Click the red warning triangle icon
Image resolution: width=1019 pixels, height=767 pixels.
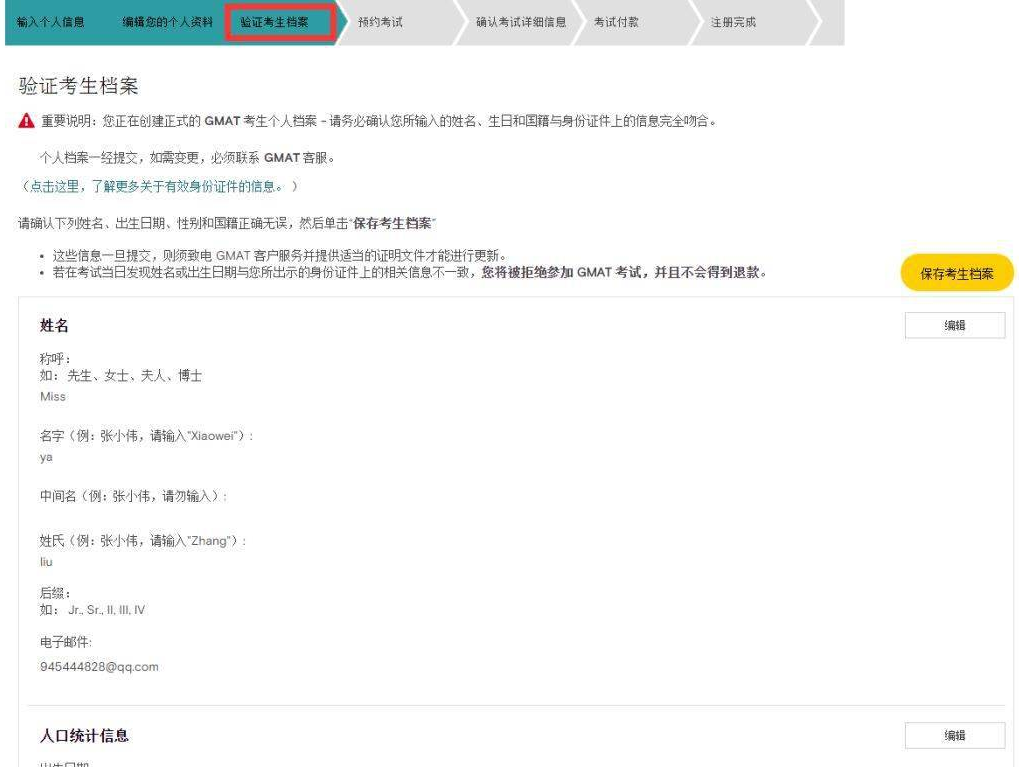[26, 121]
